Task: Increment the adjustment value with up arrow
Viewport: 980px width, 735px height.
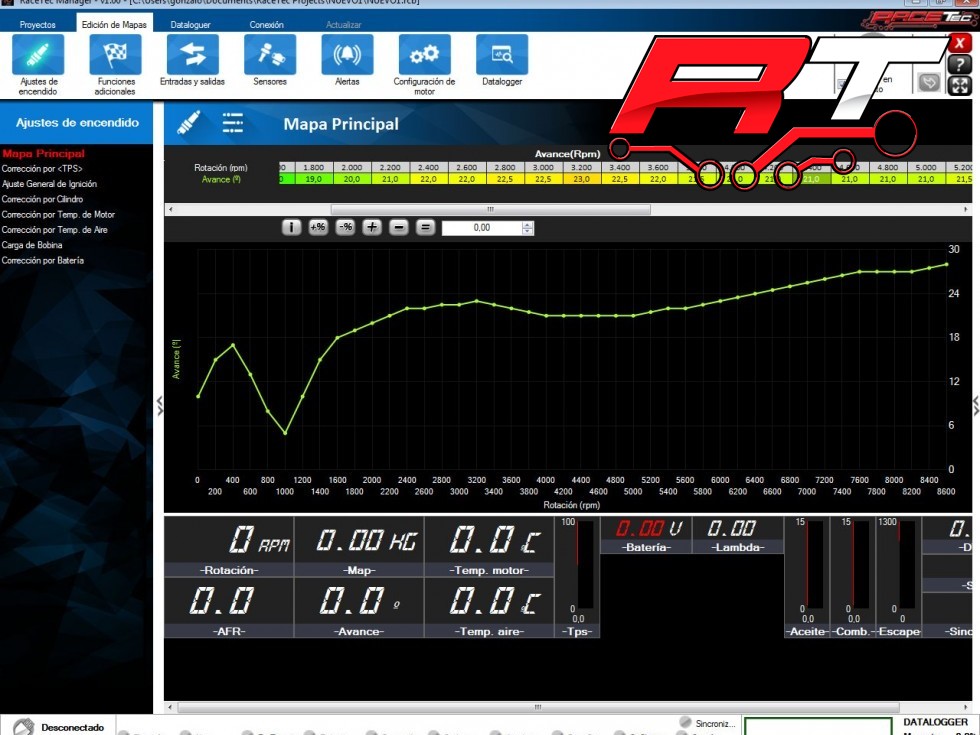Action: click(528, 224)
